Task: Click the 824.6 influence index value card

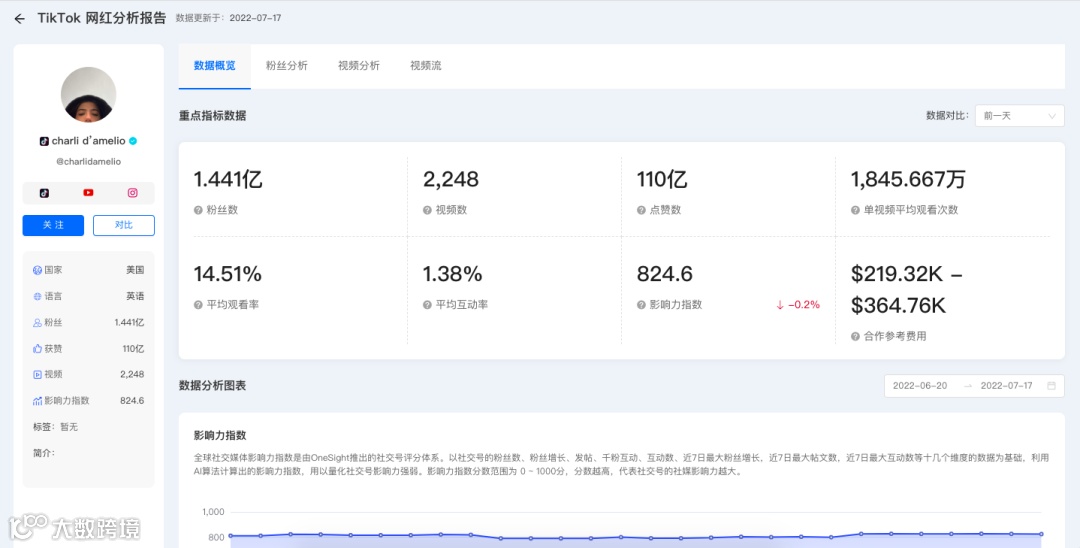Action: [665, 274]
